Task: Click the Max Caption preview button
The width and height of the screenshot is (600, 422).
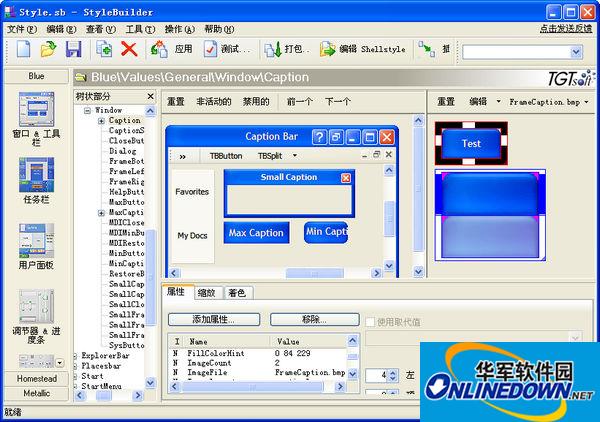Action: 256,233
